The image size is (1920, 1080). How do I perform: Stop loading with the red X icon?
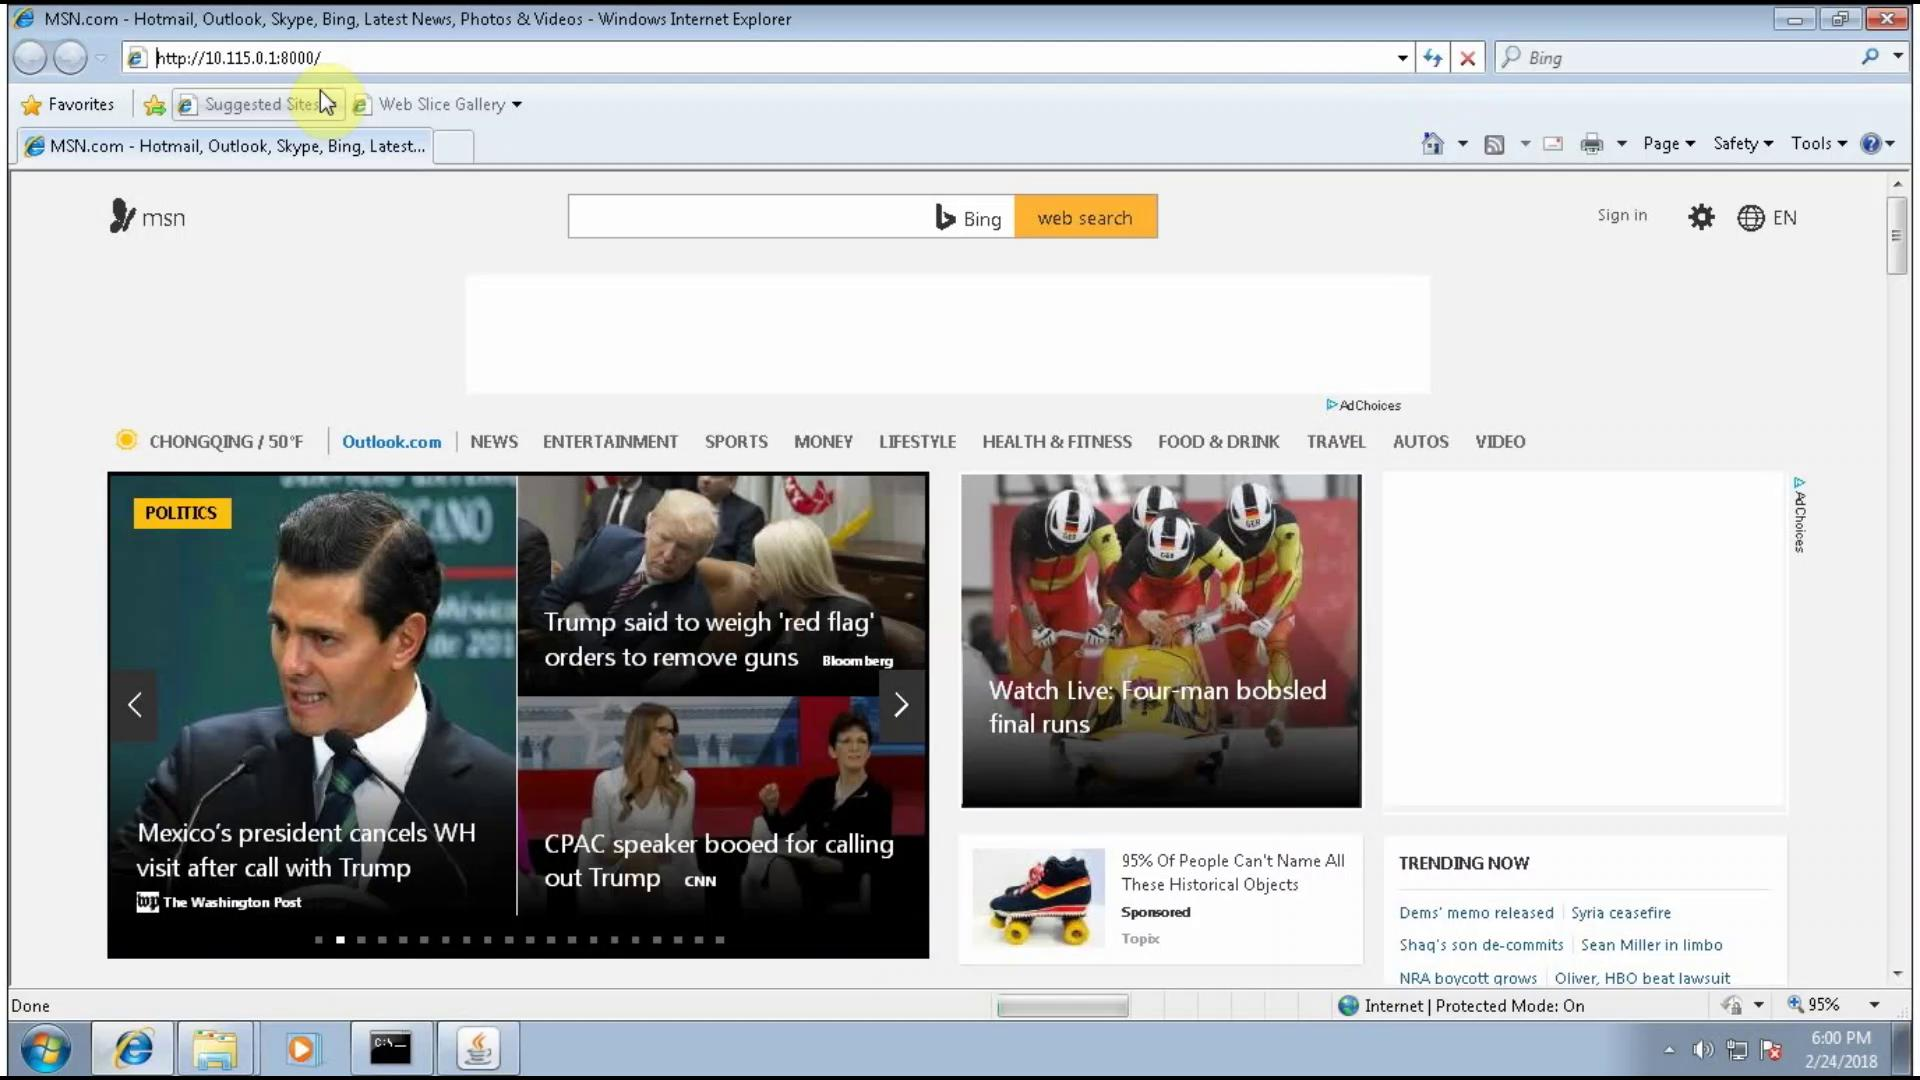point(1467,58)
